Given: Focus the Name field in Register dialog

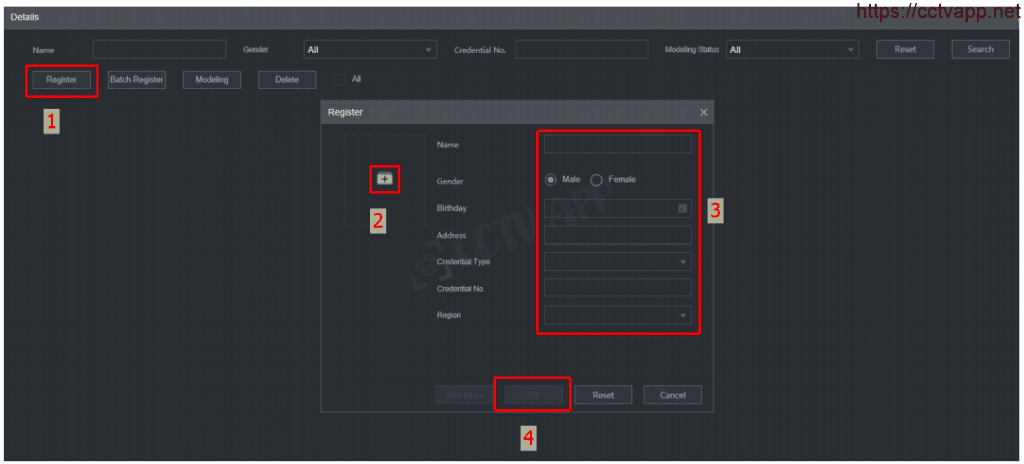Looking at the screenshot, I should pos(617,145).
